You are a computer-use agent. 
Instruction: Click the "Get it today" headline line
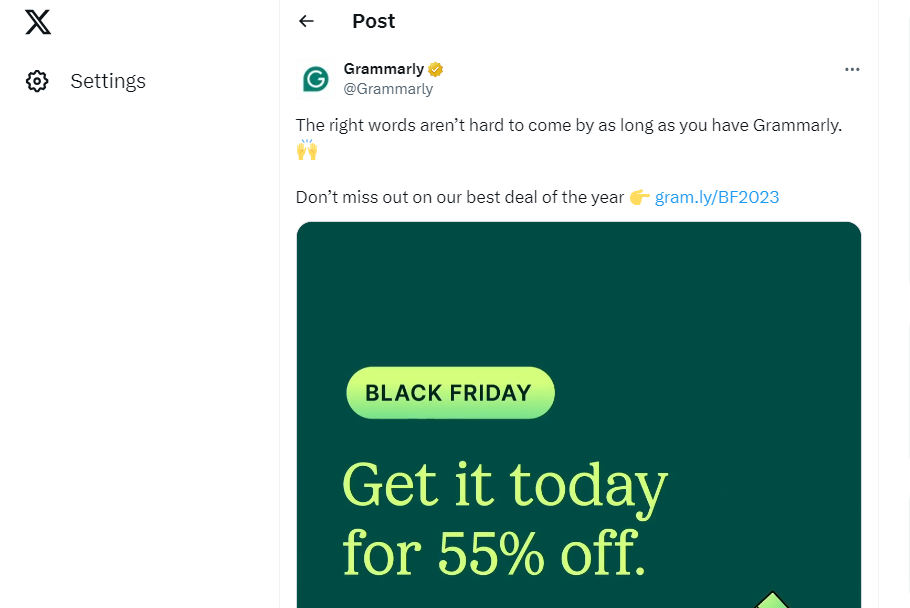coord(504,485)
